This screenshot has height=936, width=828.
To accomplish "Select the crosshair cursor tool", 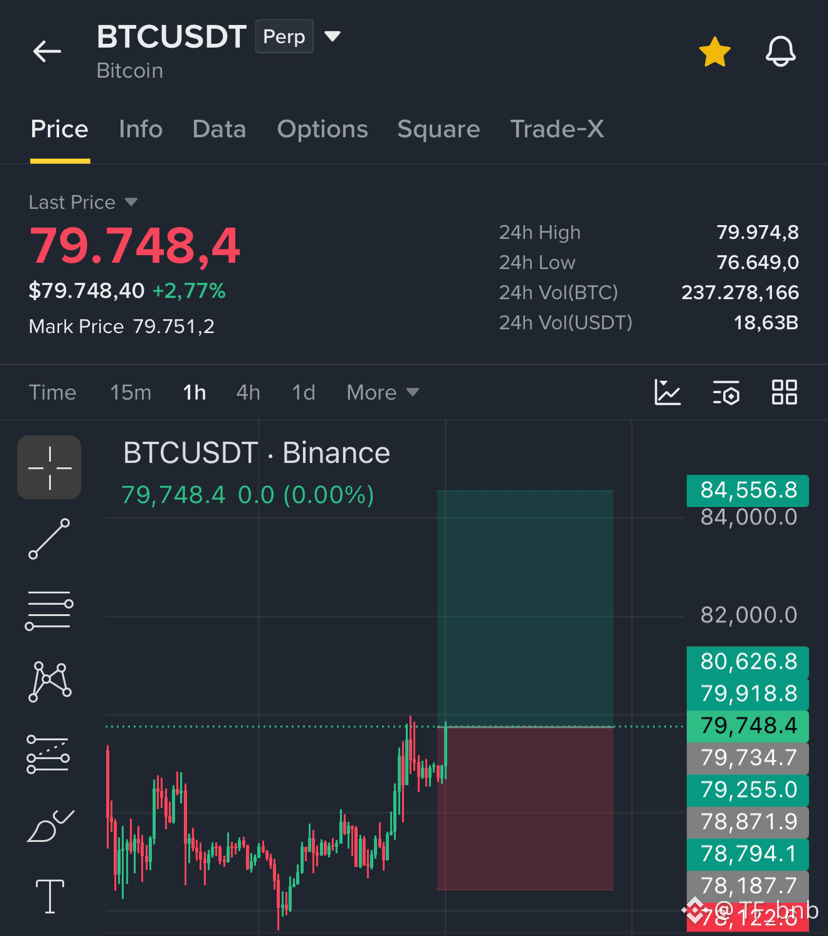I will coord(50,467).
